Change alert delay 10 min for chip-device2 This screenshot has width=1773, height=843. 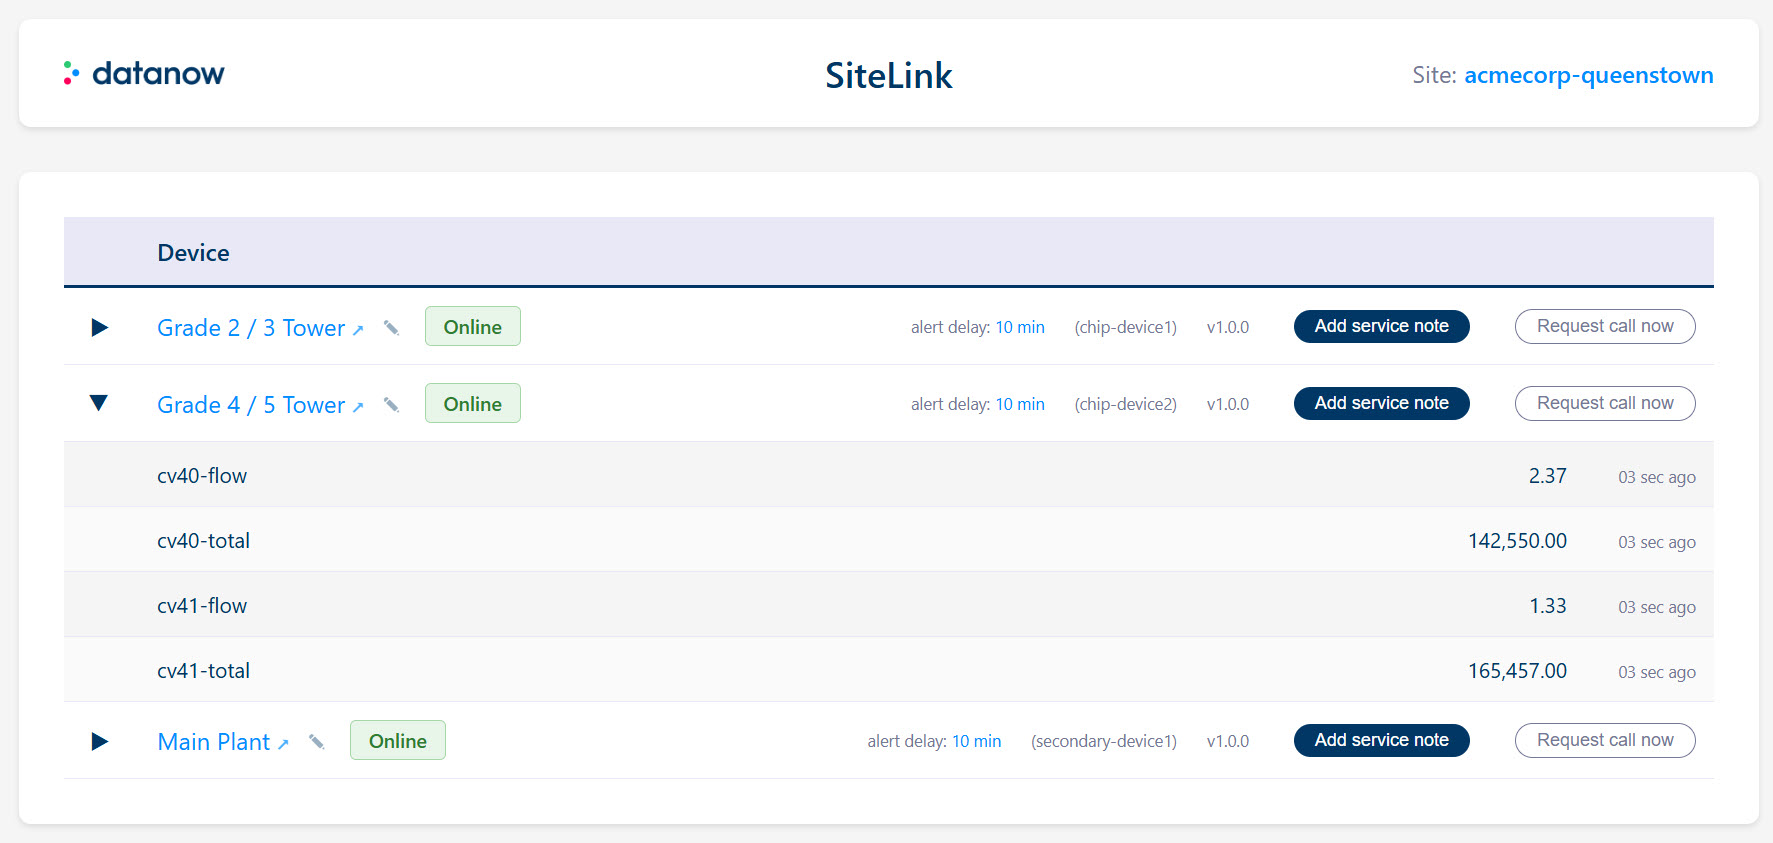(1020, 404)
